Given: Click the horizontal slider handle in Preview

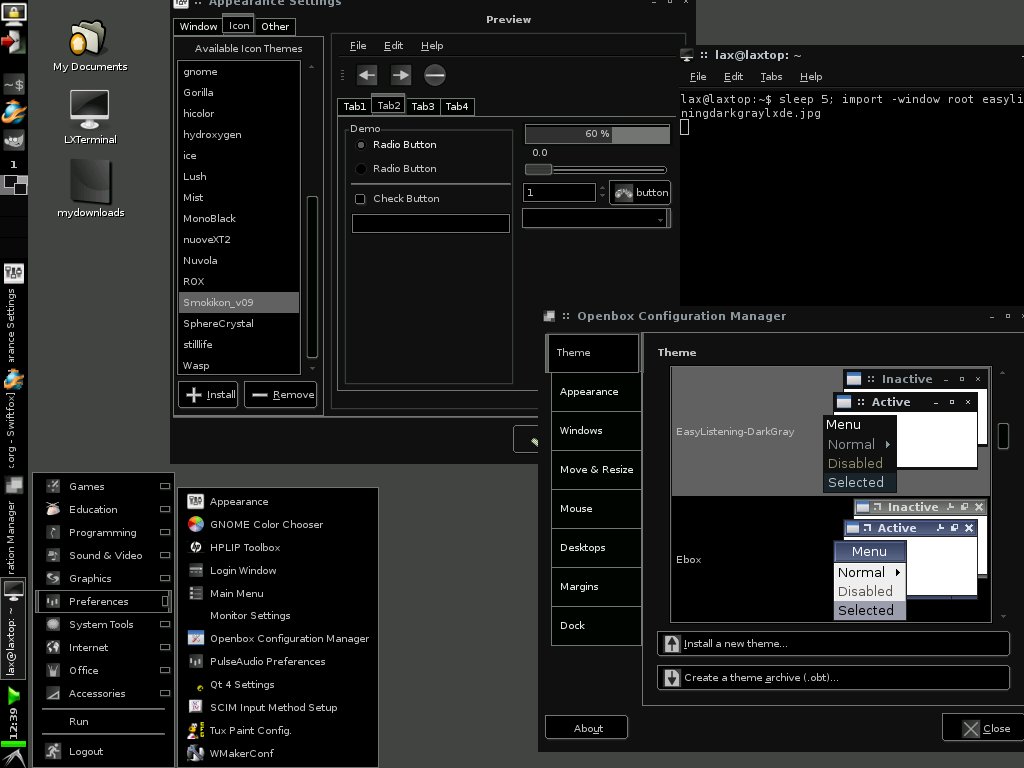Looking at the screenshot, I should 539,170.
